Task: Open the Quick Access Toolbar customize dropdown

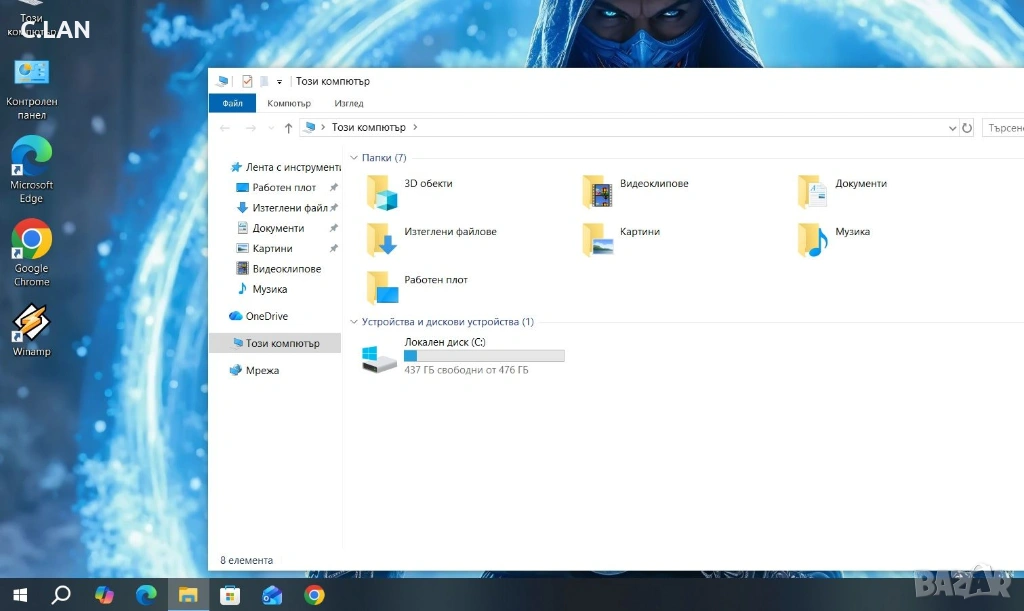Action: [280, 82]
